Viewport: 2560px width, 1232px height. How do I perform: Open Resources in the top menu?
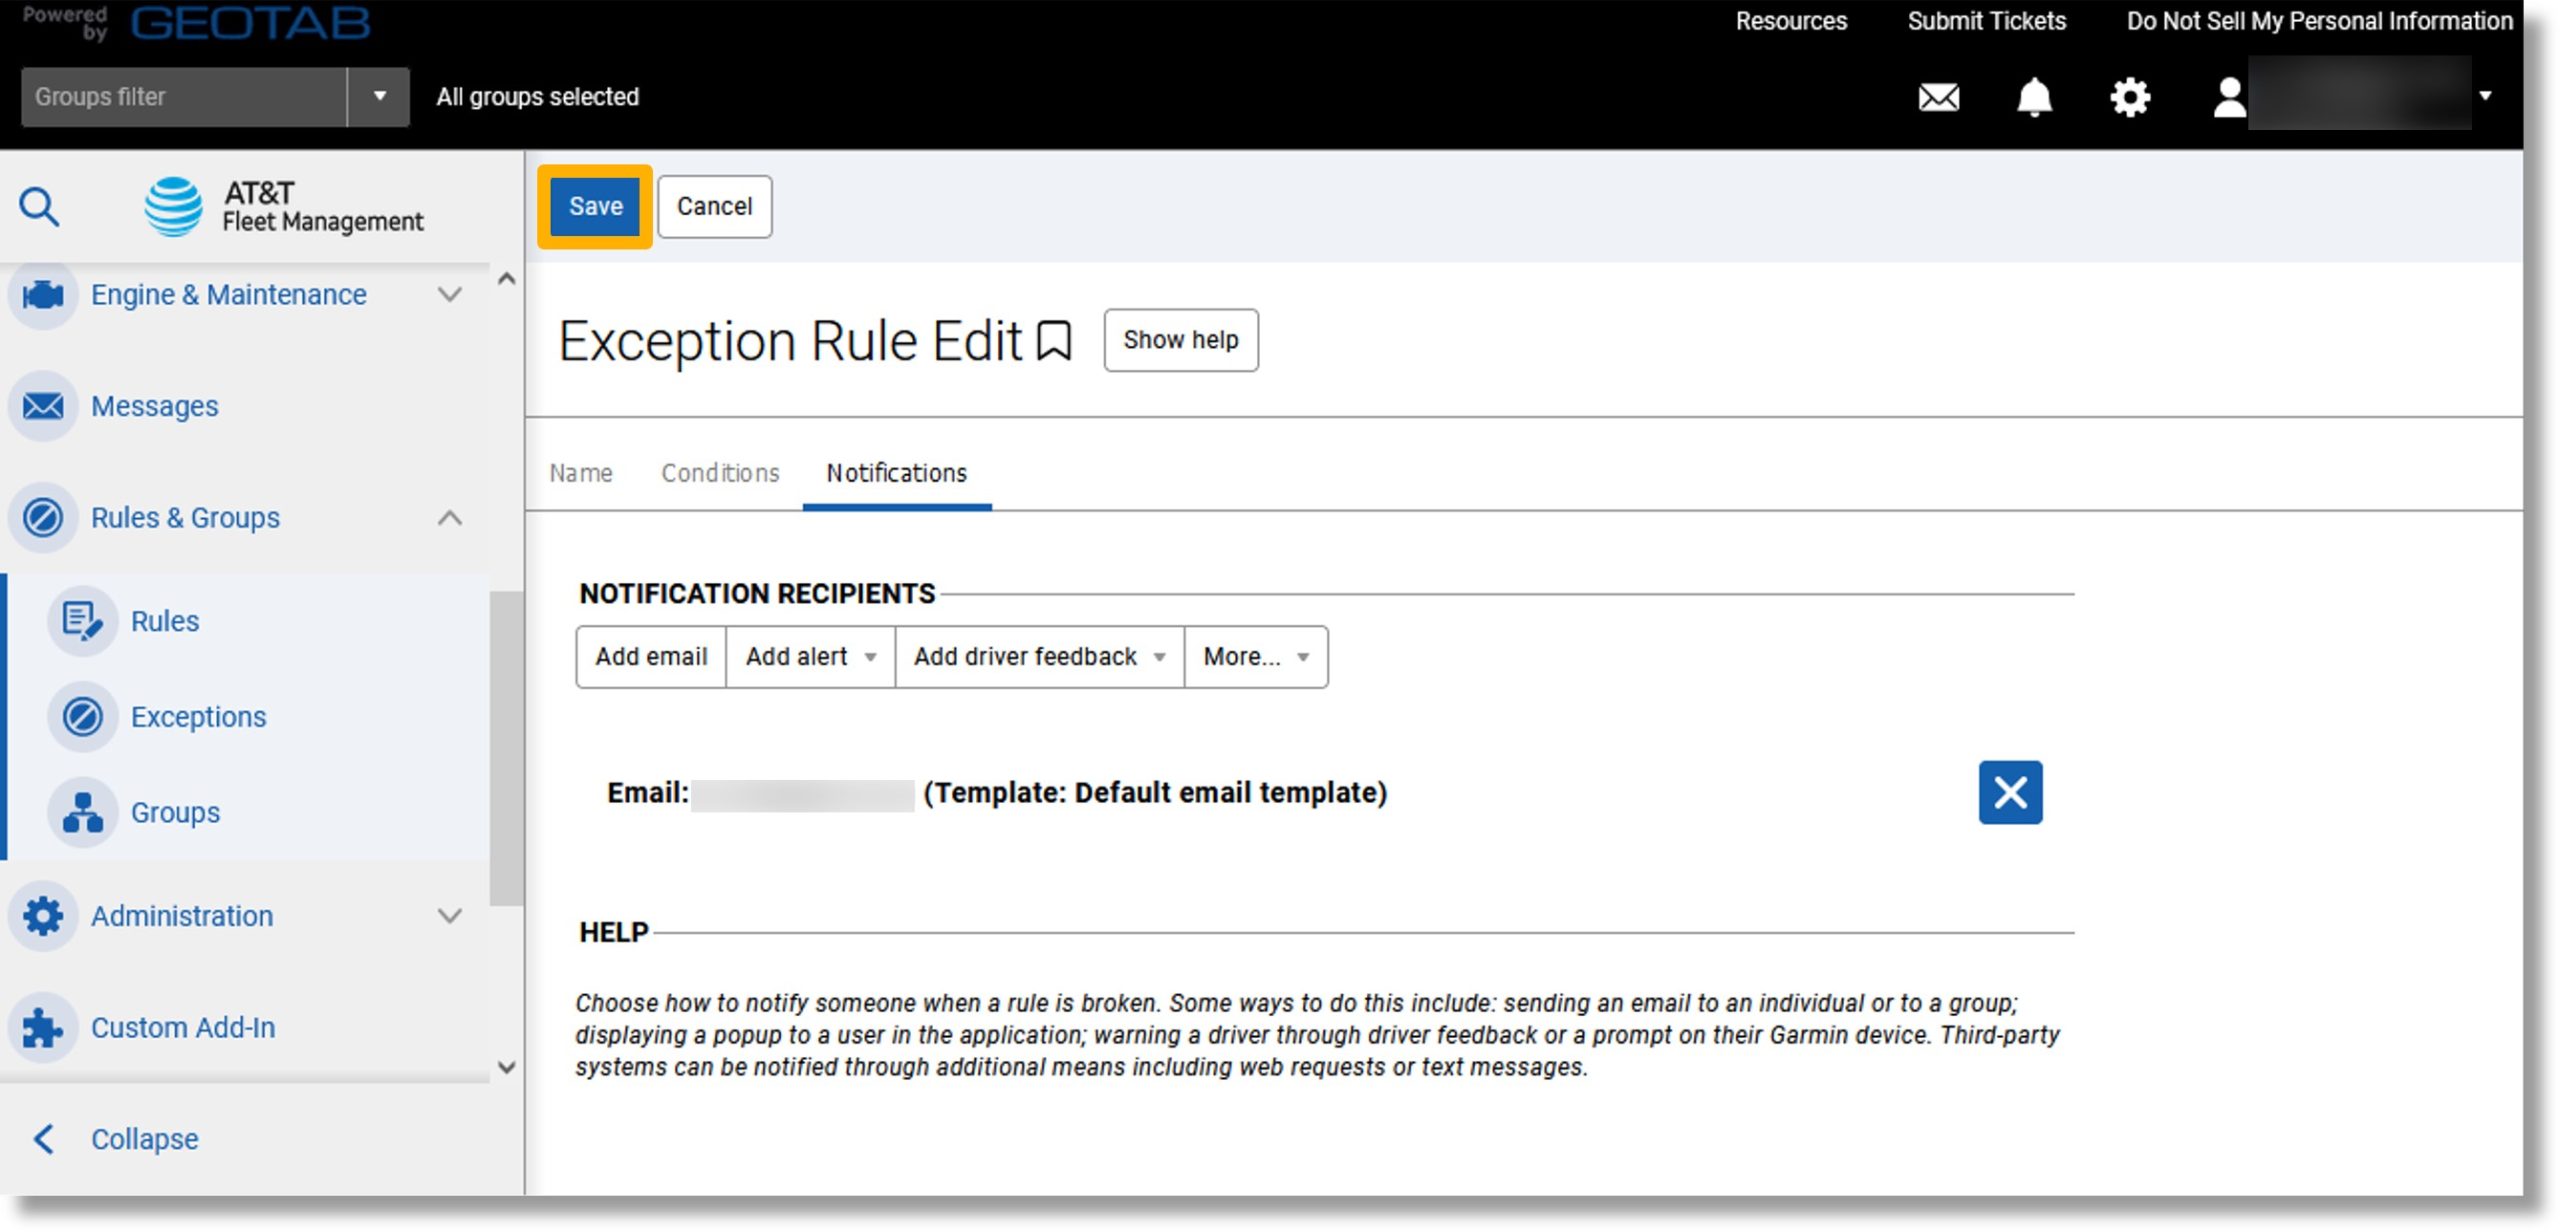(x=1791, y=21)
